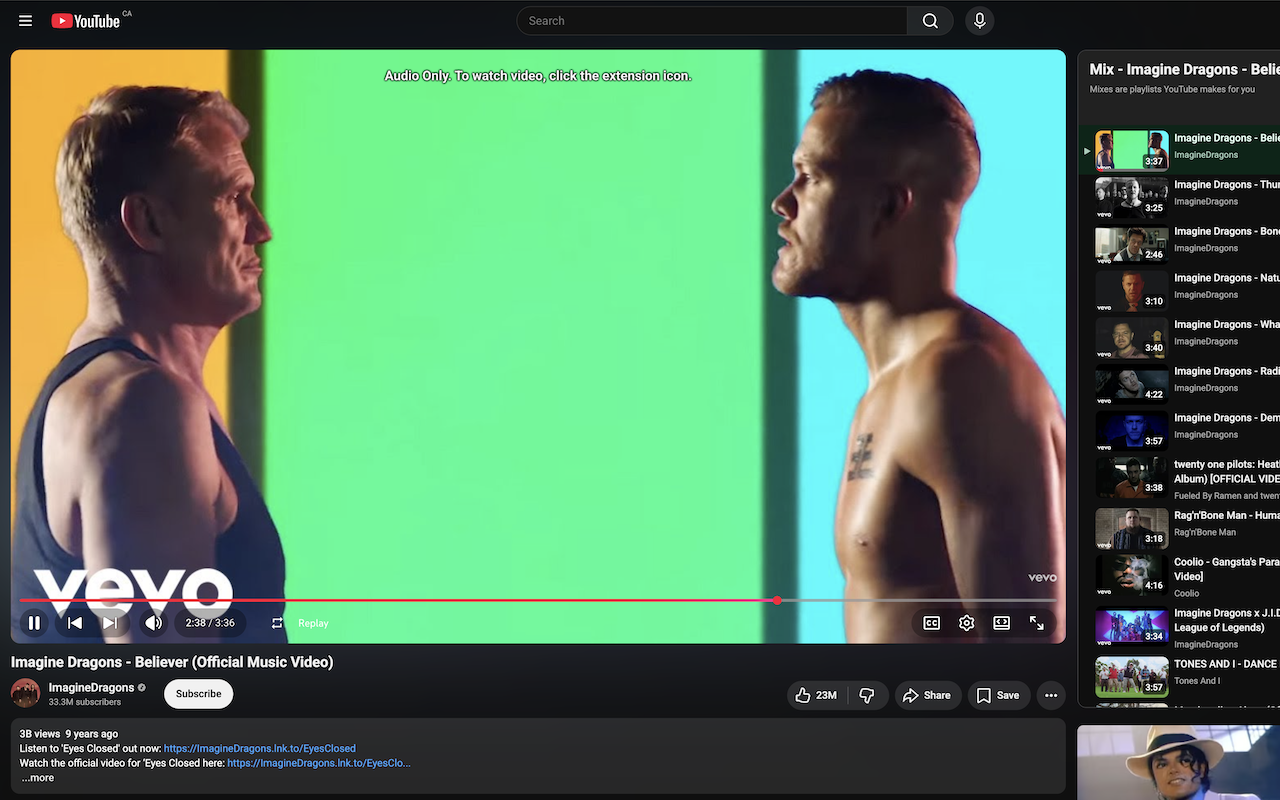Play the 2:46 Bones playlist video
This screenshot has height=800, width=1280.
1132,244
